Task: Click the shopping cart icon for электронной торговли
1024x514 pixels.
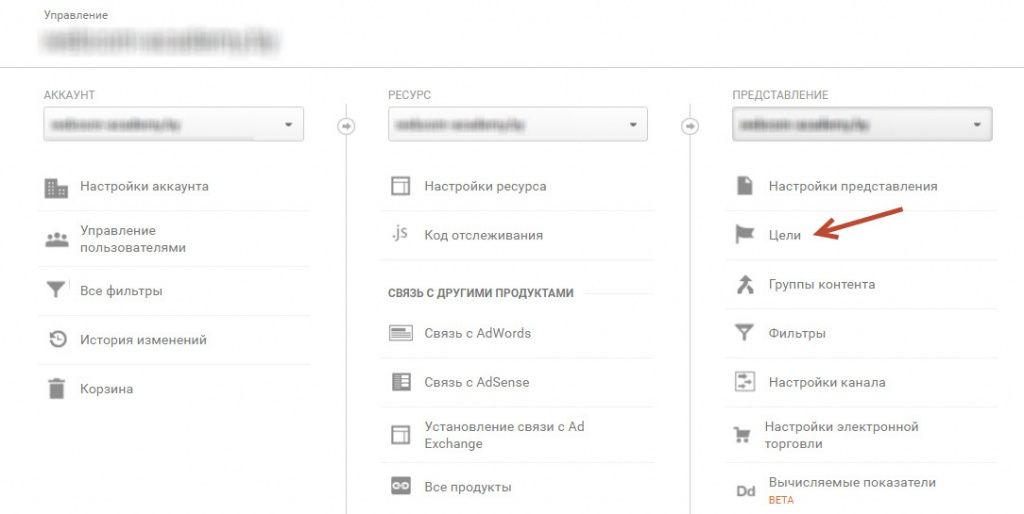Action: coord(743,435)
